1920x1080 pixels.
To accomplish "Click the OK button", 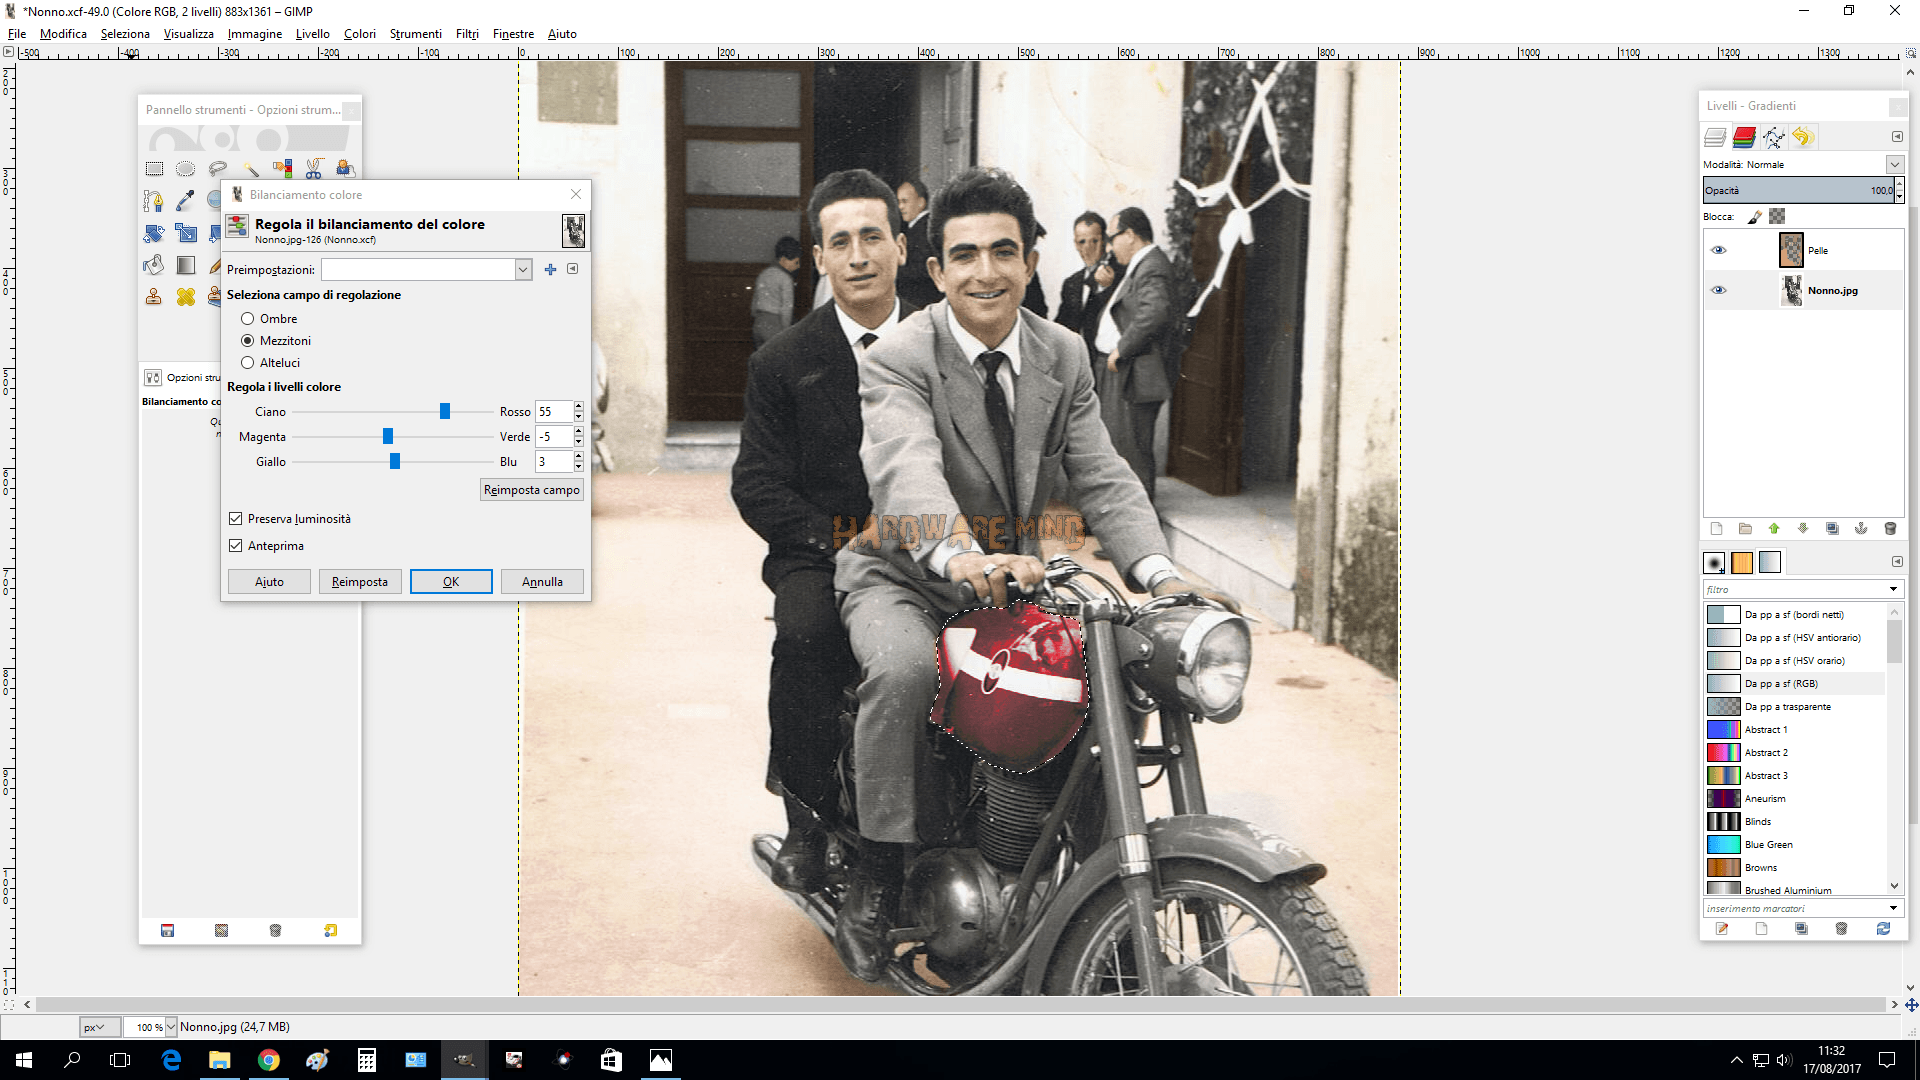I will (451, 582).
